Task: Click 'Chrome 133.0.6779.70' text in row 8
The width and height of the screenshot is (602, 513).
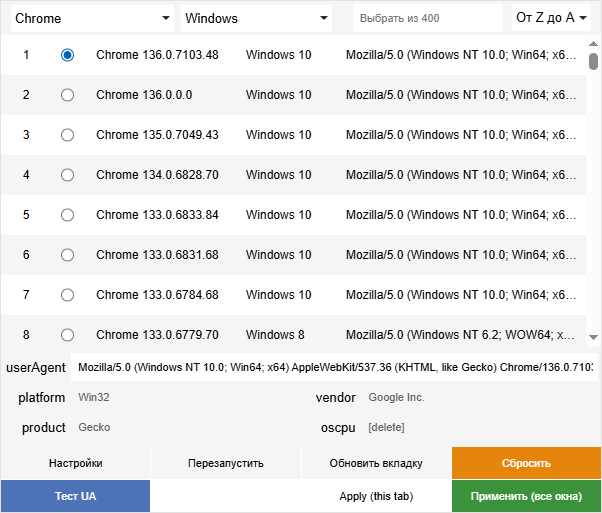Action: (157, 335)
